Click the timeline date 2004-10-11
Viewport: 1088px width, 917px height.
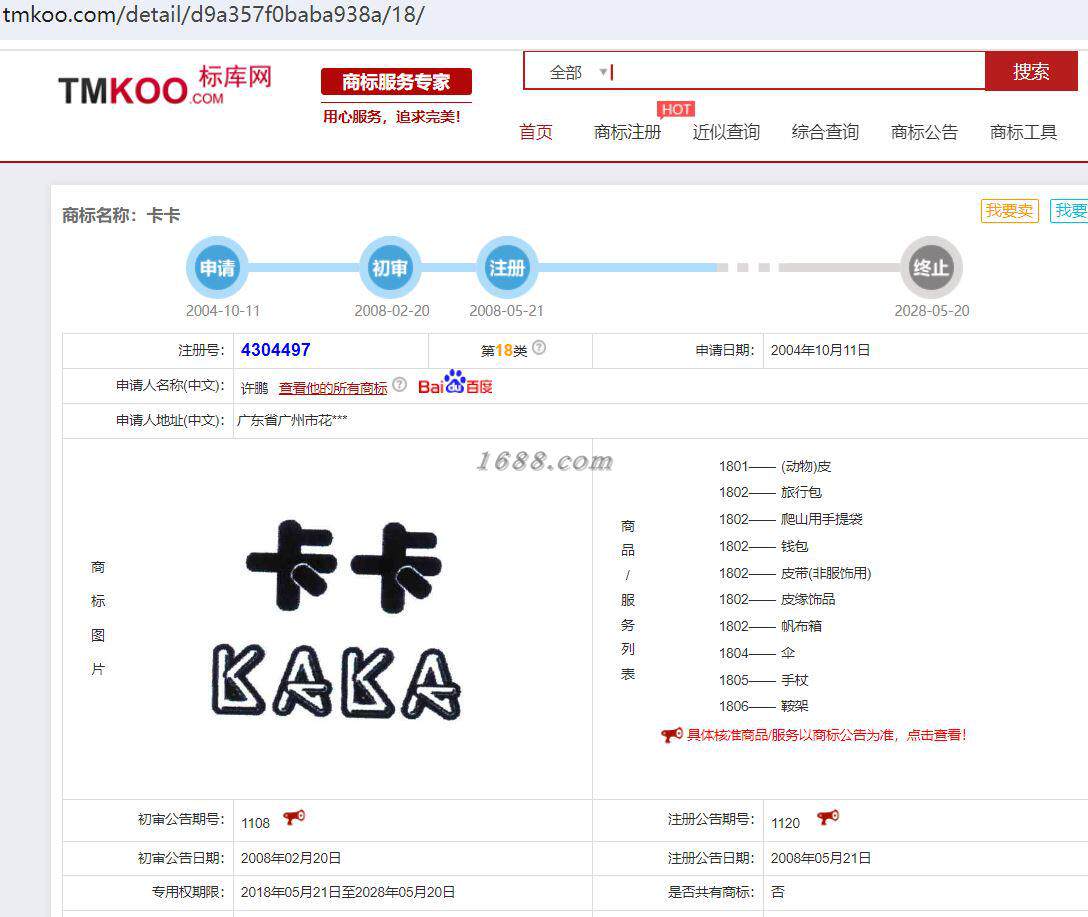[x=223, y=311]
